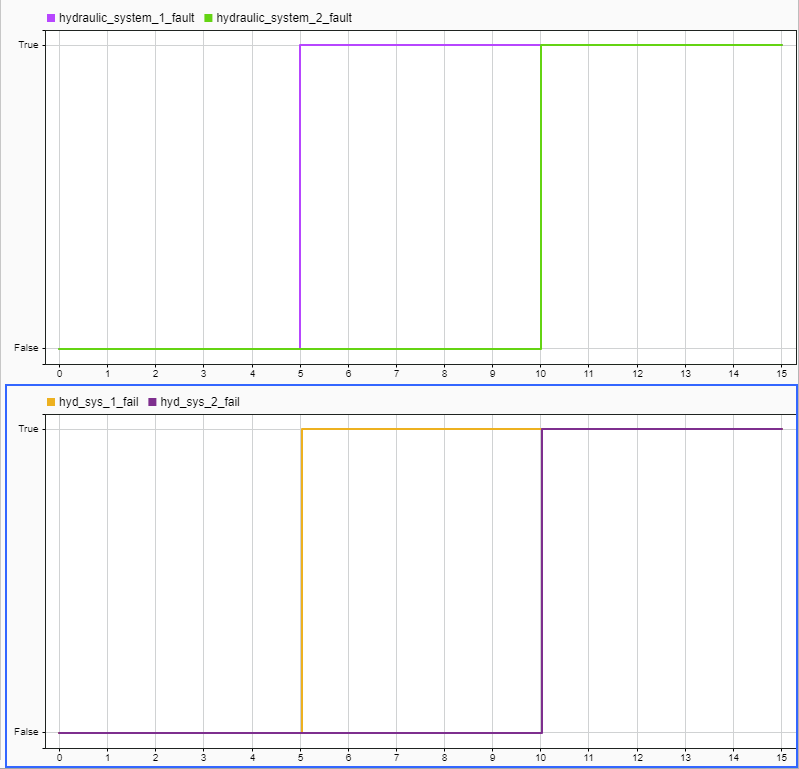This screenshot has height=769, width=799.
Task: Click x-axis tick label 5 in top plot
Action: click(x=300, y=374)
